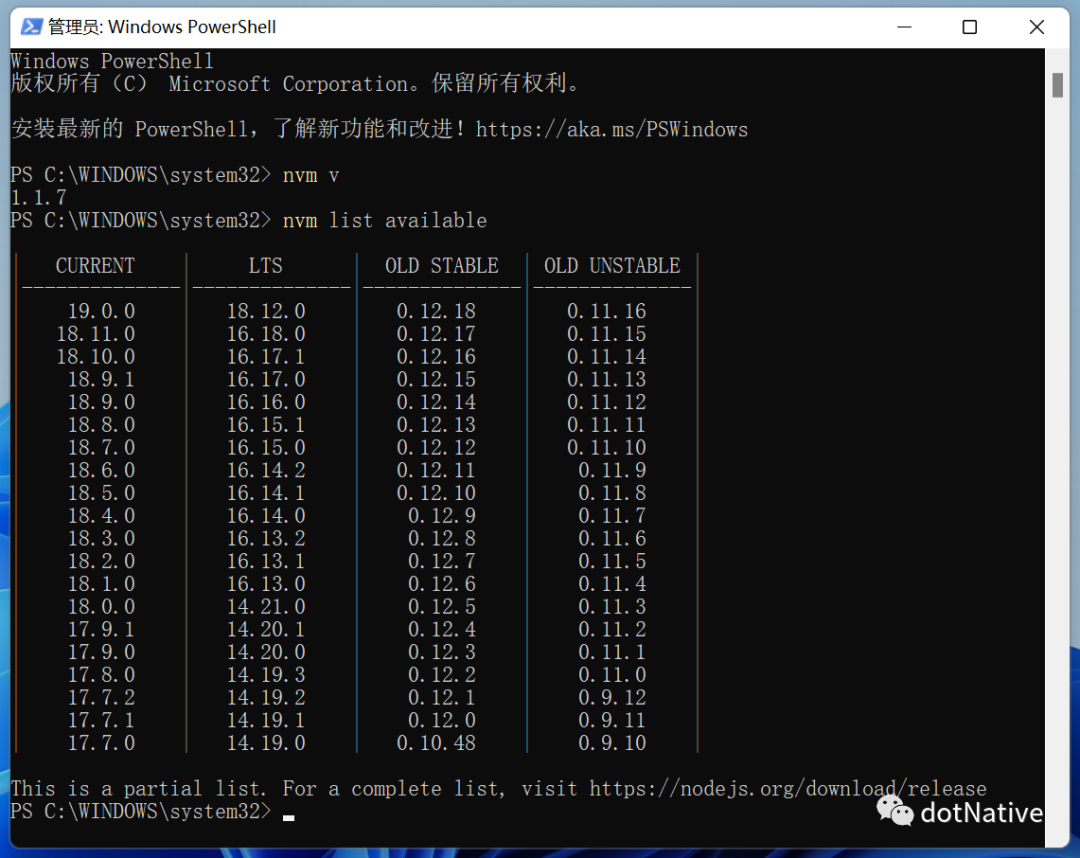Click the copyright text 'Microsoft Corporation'
Screen dimensions: 1080x858
(289, 84)
